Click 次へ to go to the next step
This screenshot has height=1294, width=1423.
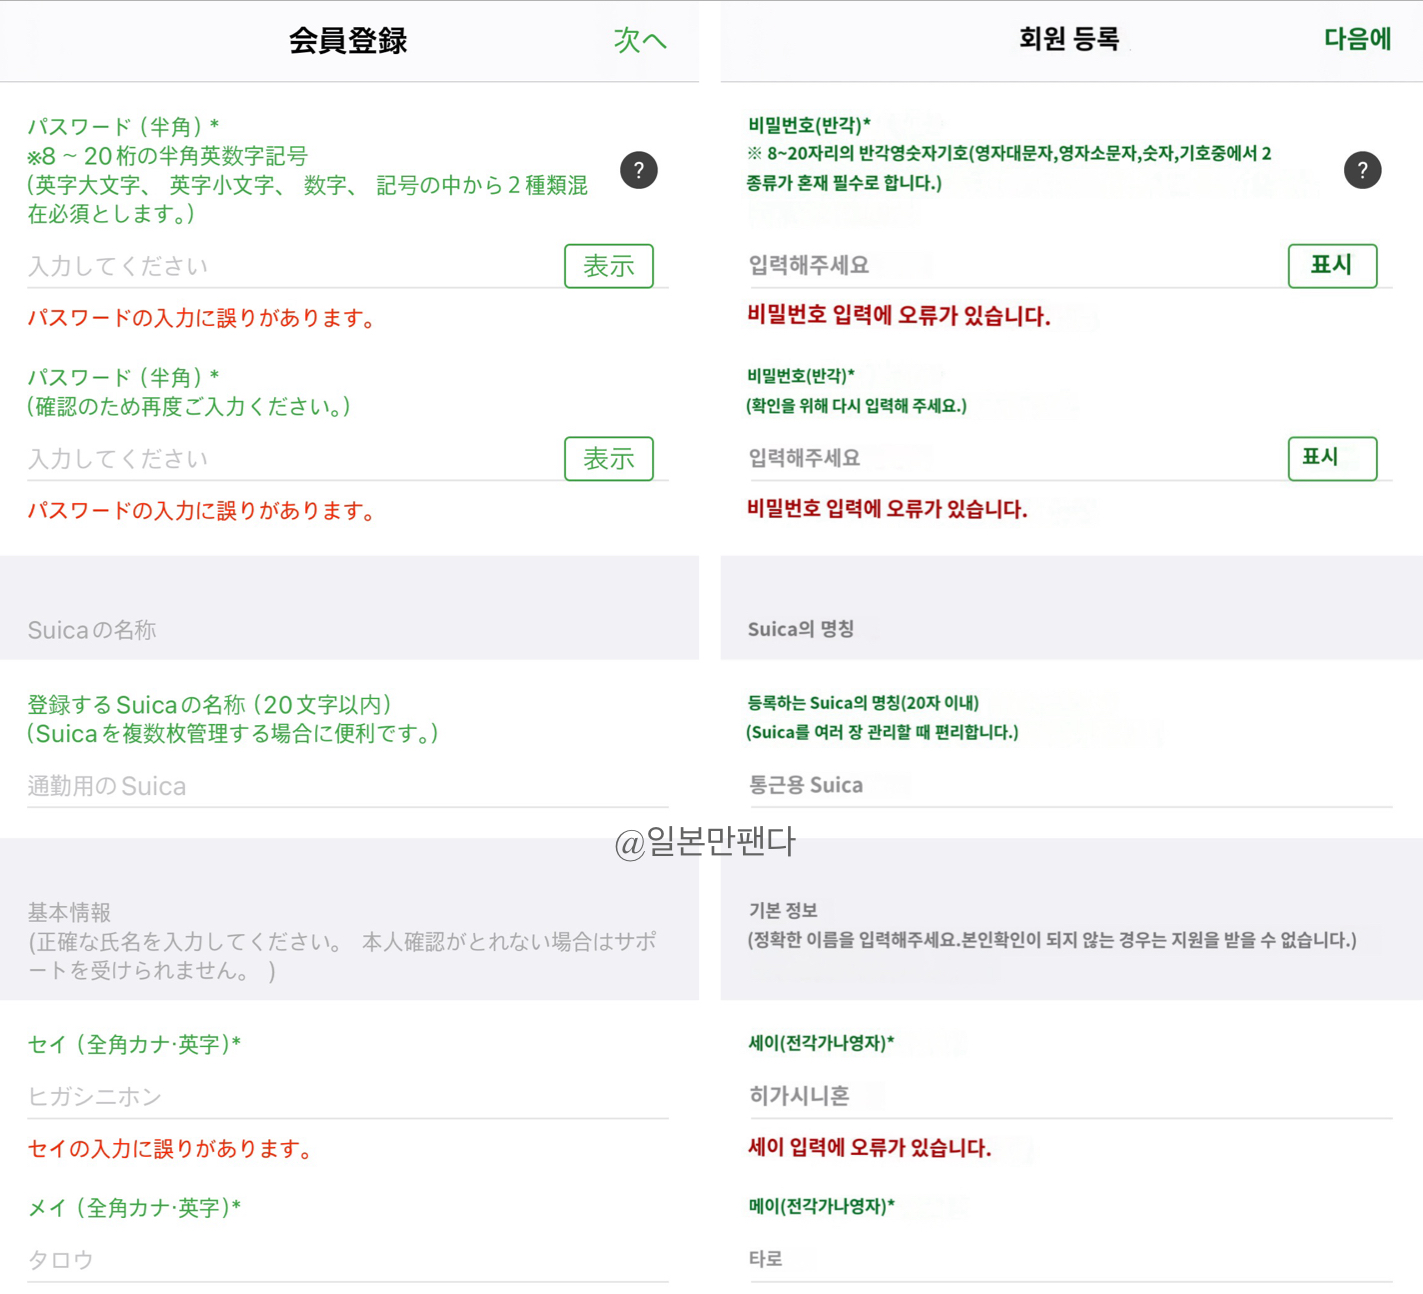click(x=639, y=42)
